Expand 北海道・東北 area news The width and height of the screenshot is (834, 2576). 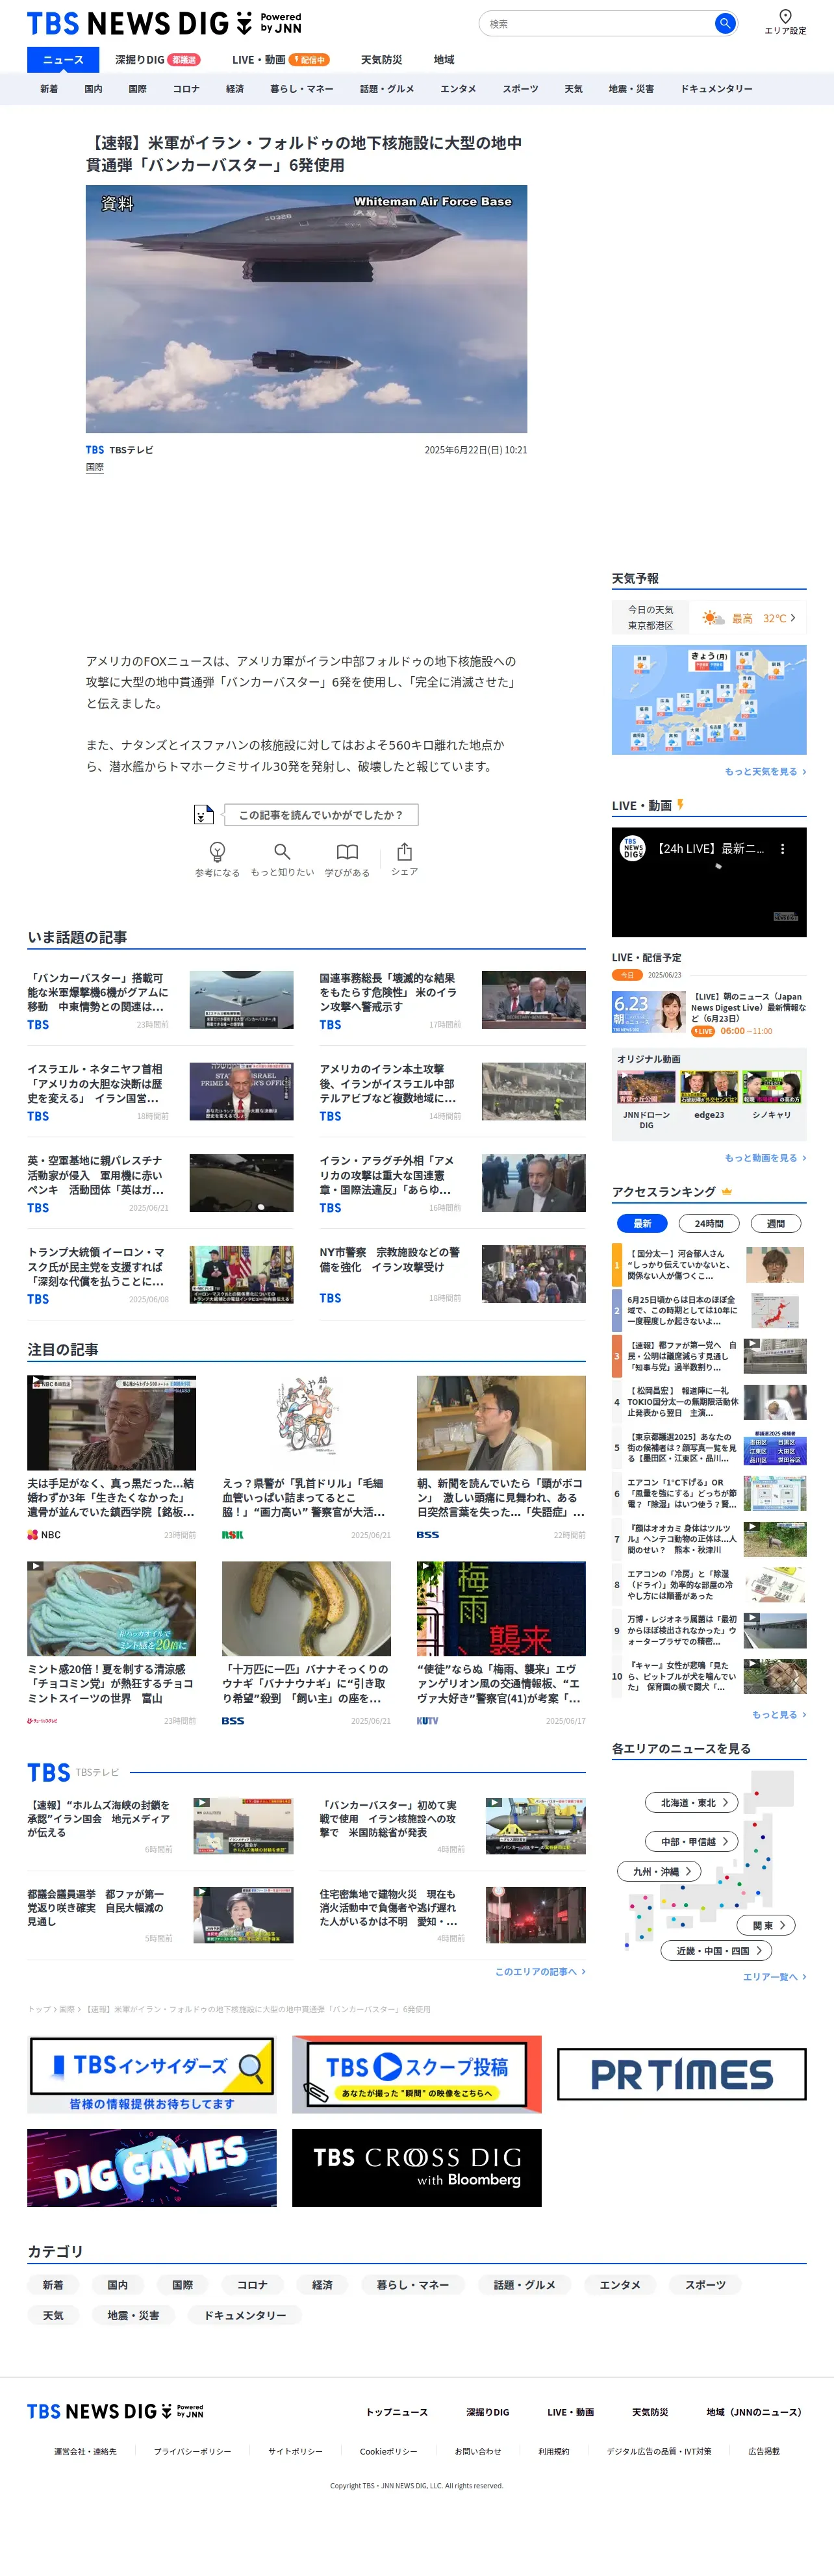[692, 1802]
